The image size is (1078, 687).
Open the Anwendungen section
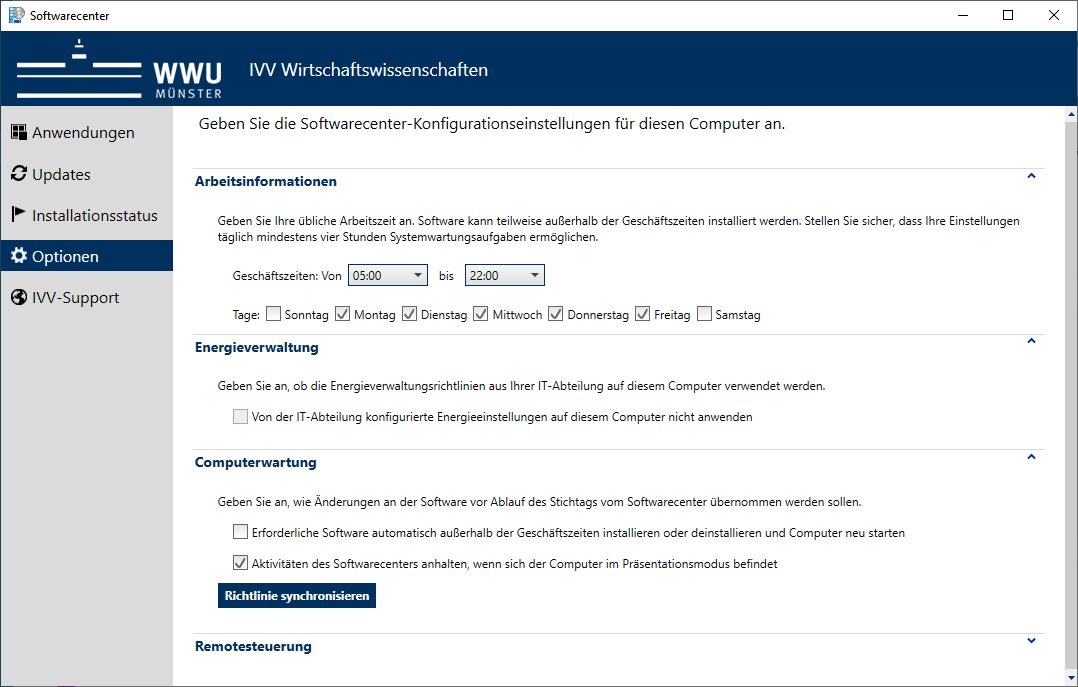click(x=87, y=133)
